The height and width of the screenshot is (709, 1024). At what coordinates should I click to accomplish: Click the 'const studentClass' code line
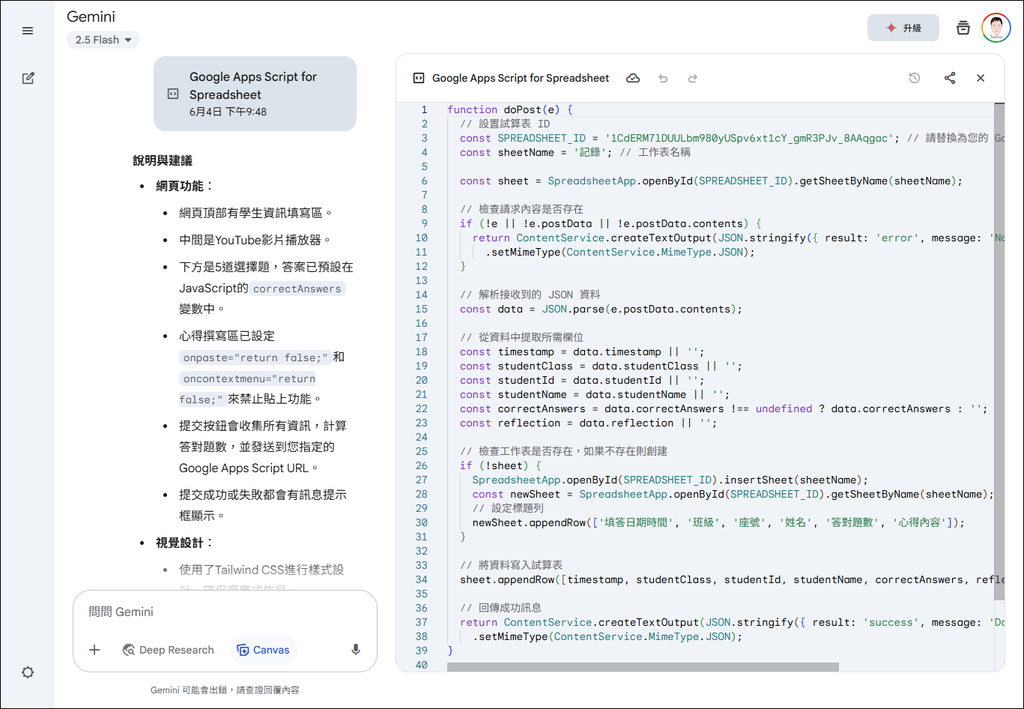(601, 366)
